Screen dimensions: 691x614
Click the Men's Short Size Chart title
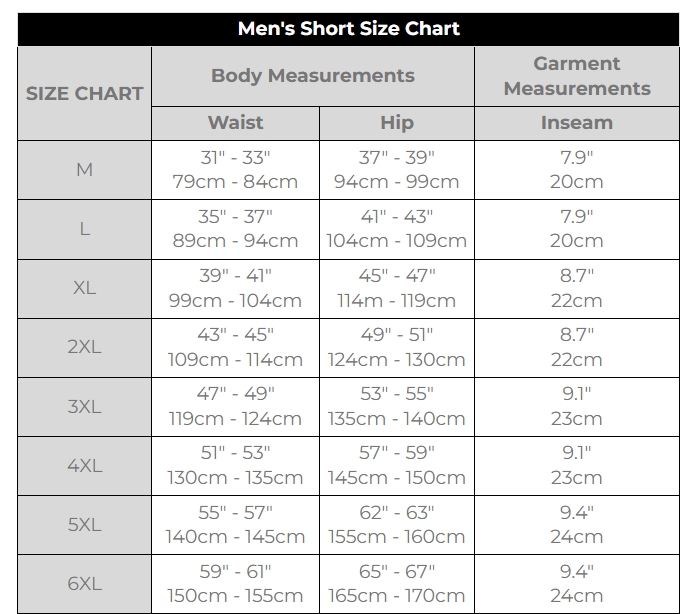click(348, 29)
